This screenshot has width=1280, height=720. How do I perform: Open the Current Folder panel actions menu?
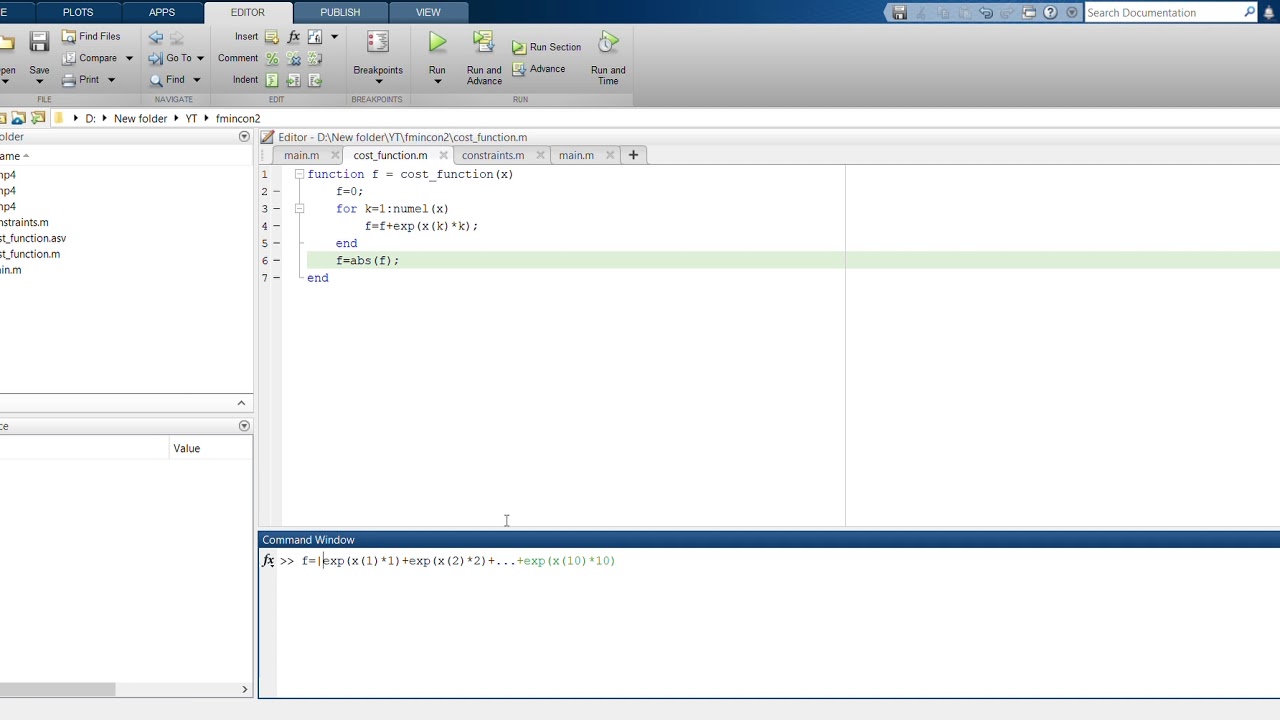click(244, 136)
